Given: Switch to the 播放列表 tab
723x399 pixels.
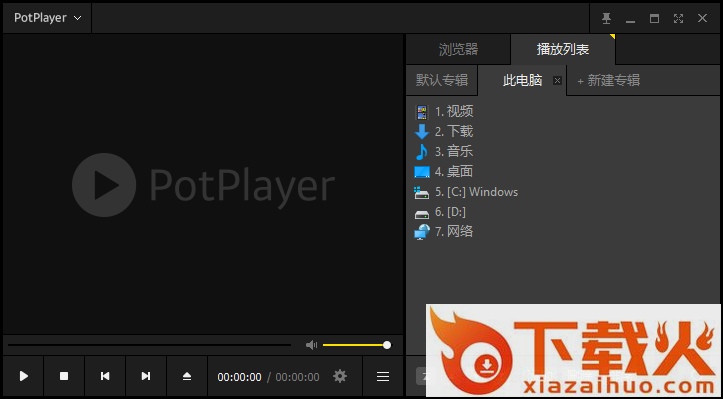Looking at the screenshot, I should pos(563,49).
